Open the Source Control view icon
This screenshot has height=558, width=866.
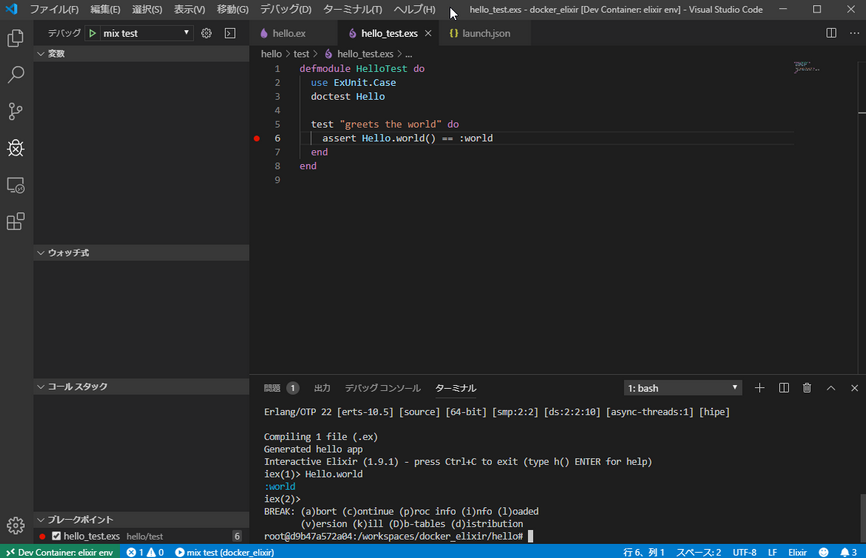click(16, 111)
